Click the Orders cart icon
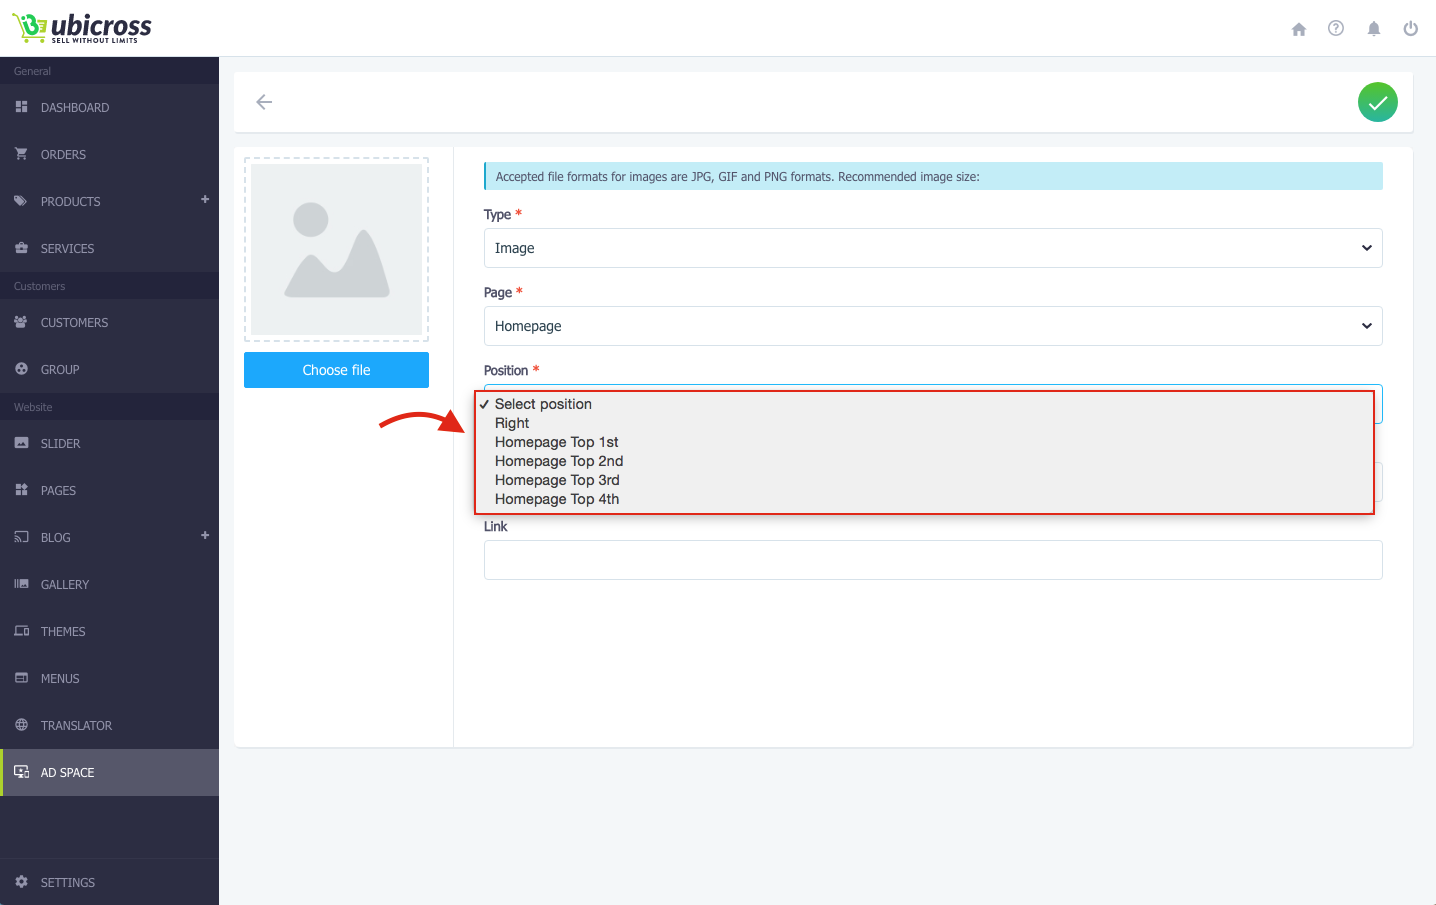 (21, 154)
